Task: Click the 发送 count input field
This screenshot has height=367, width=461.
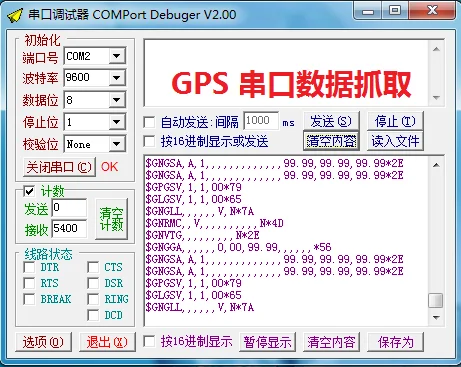Action: (69, 208)
